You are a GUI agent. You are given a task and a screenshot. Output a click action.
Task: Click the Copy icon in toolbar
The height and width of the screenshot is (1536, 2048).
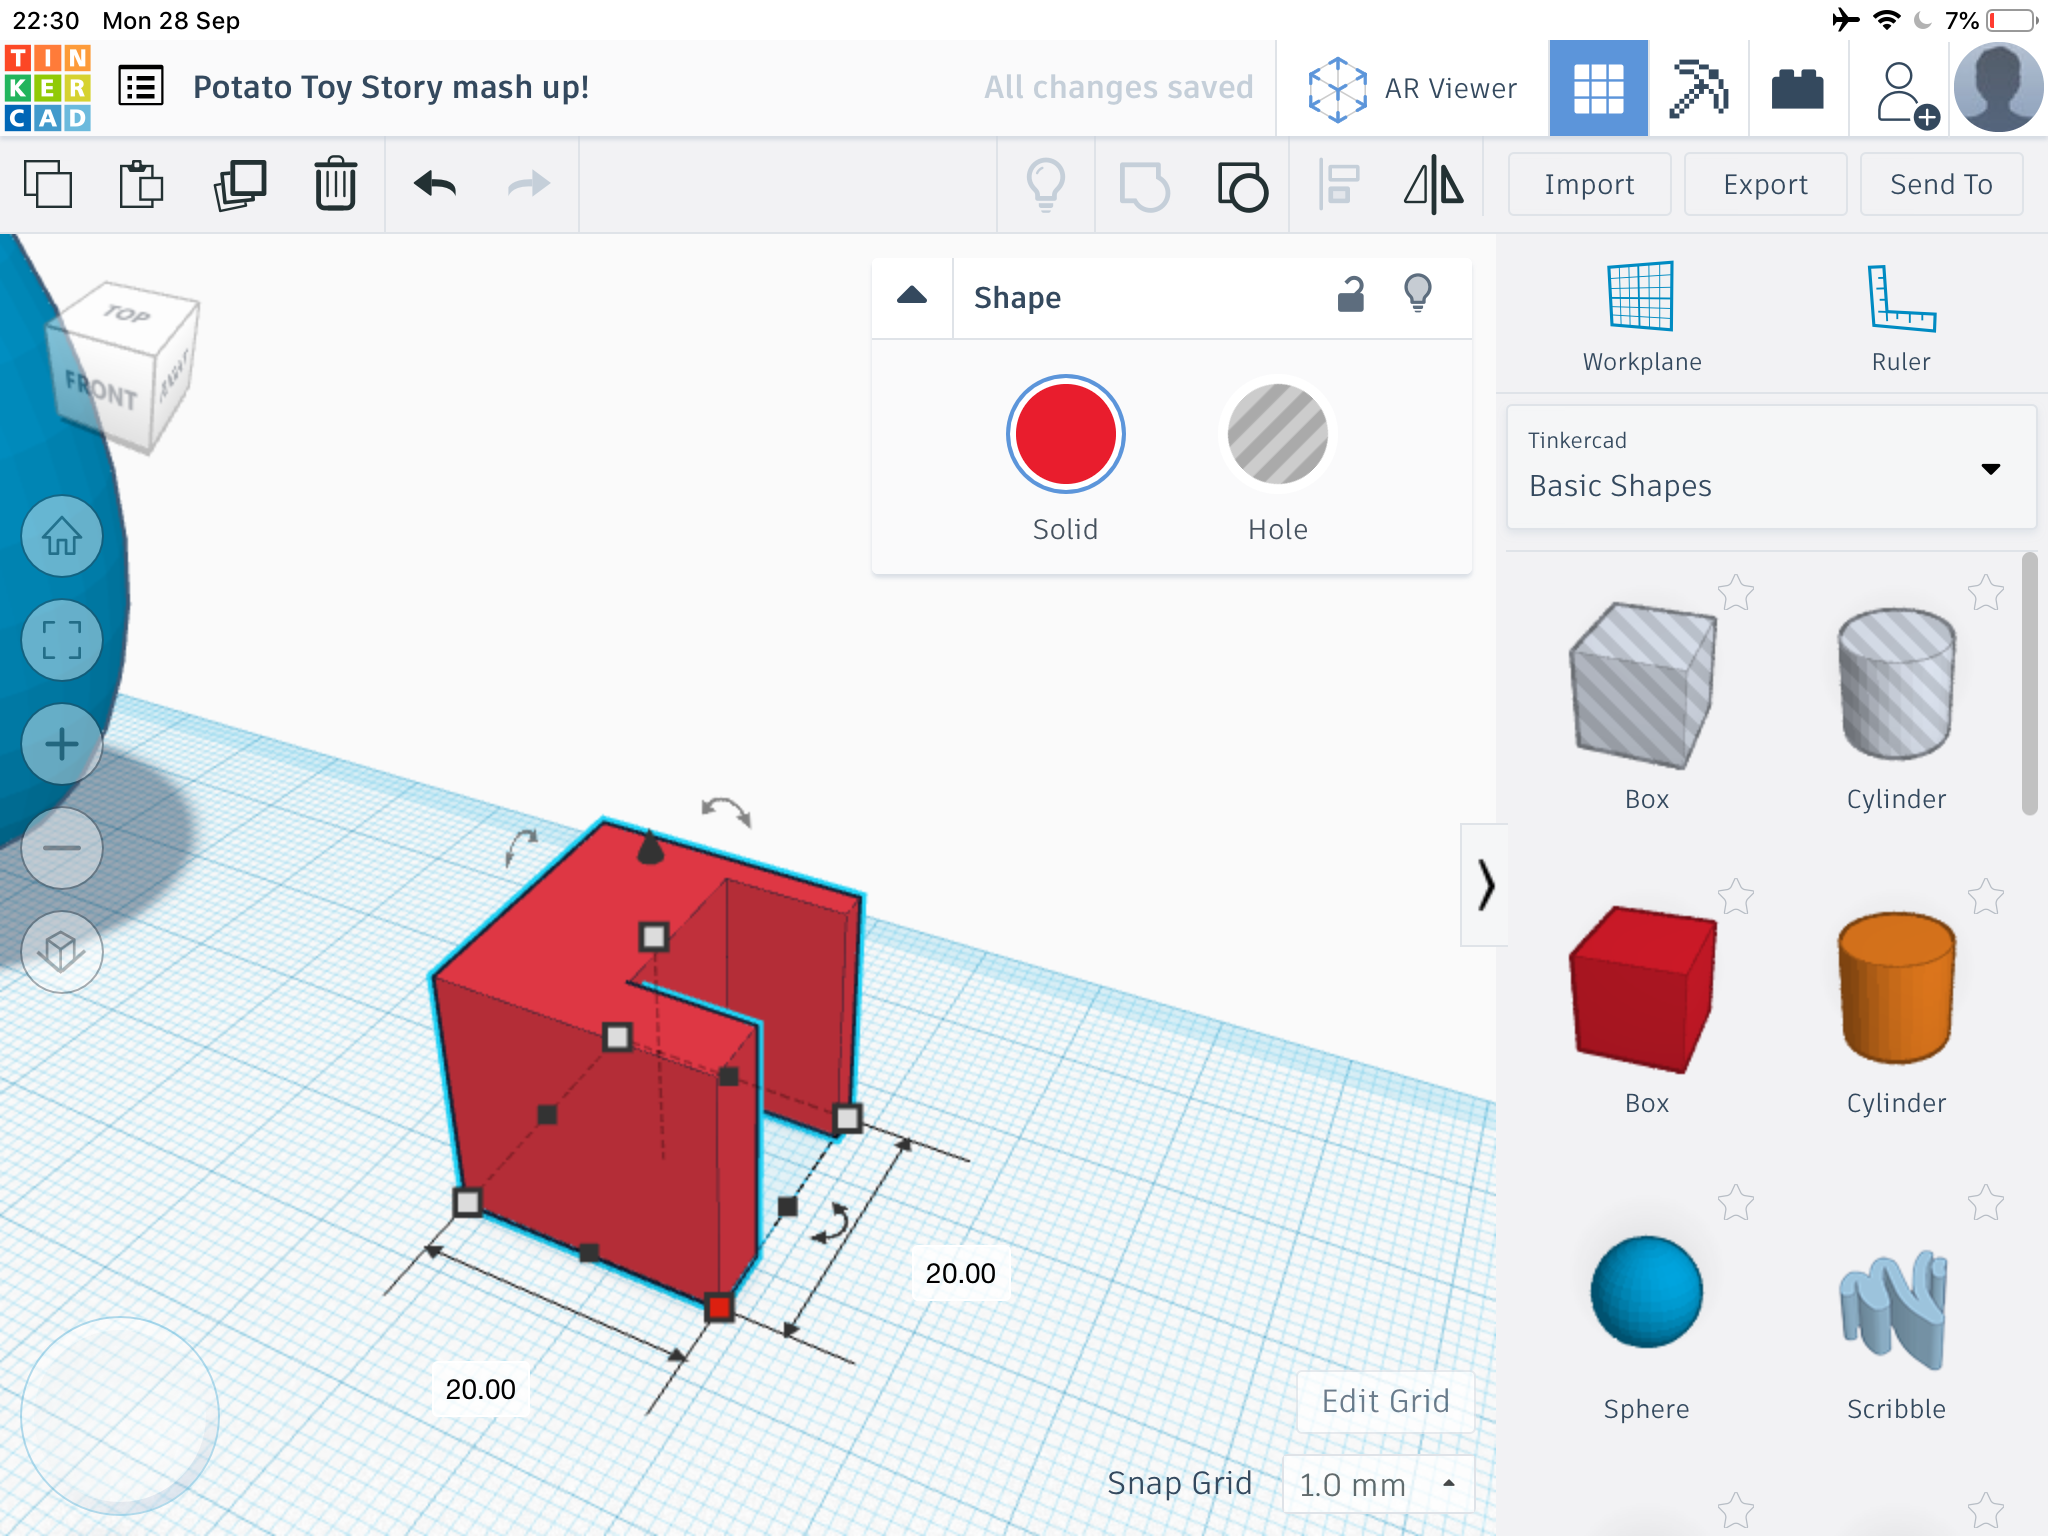pos(47,184)
